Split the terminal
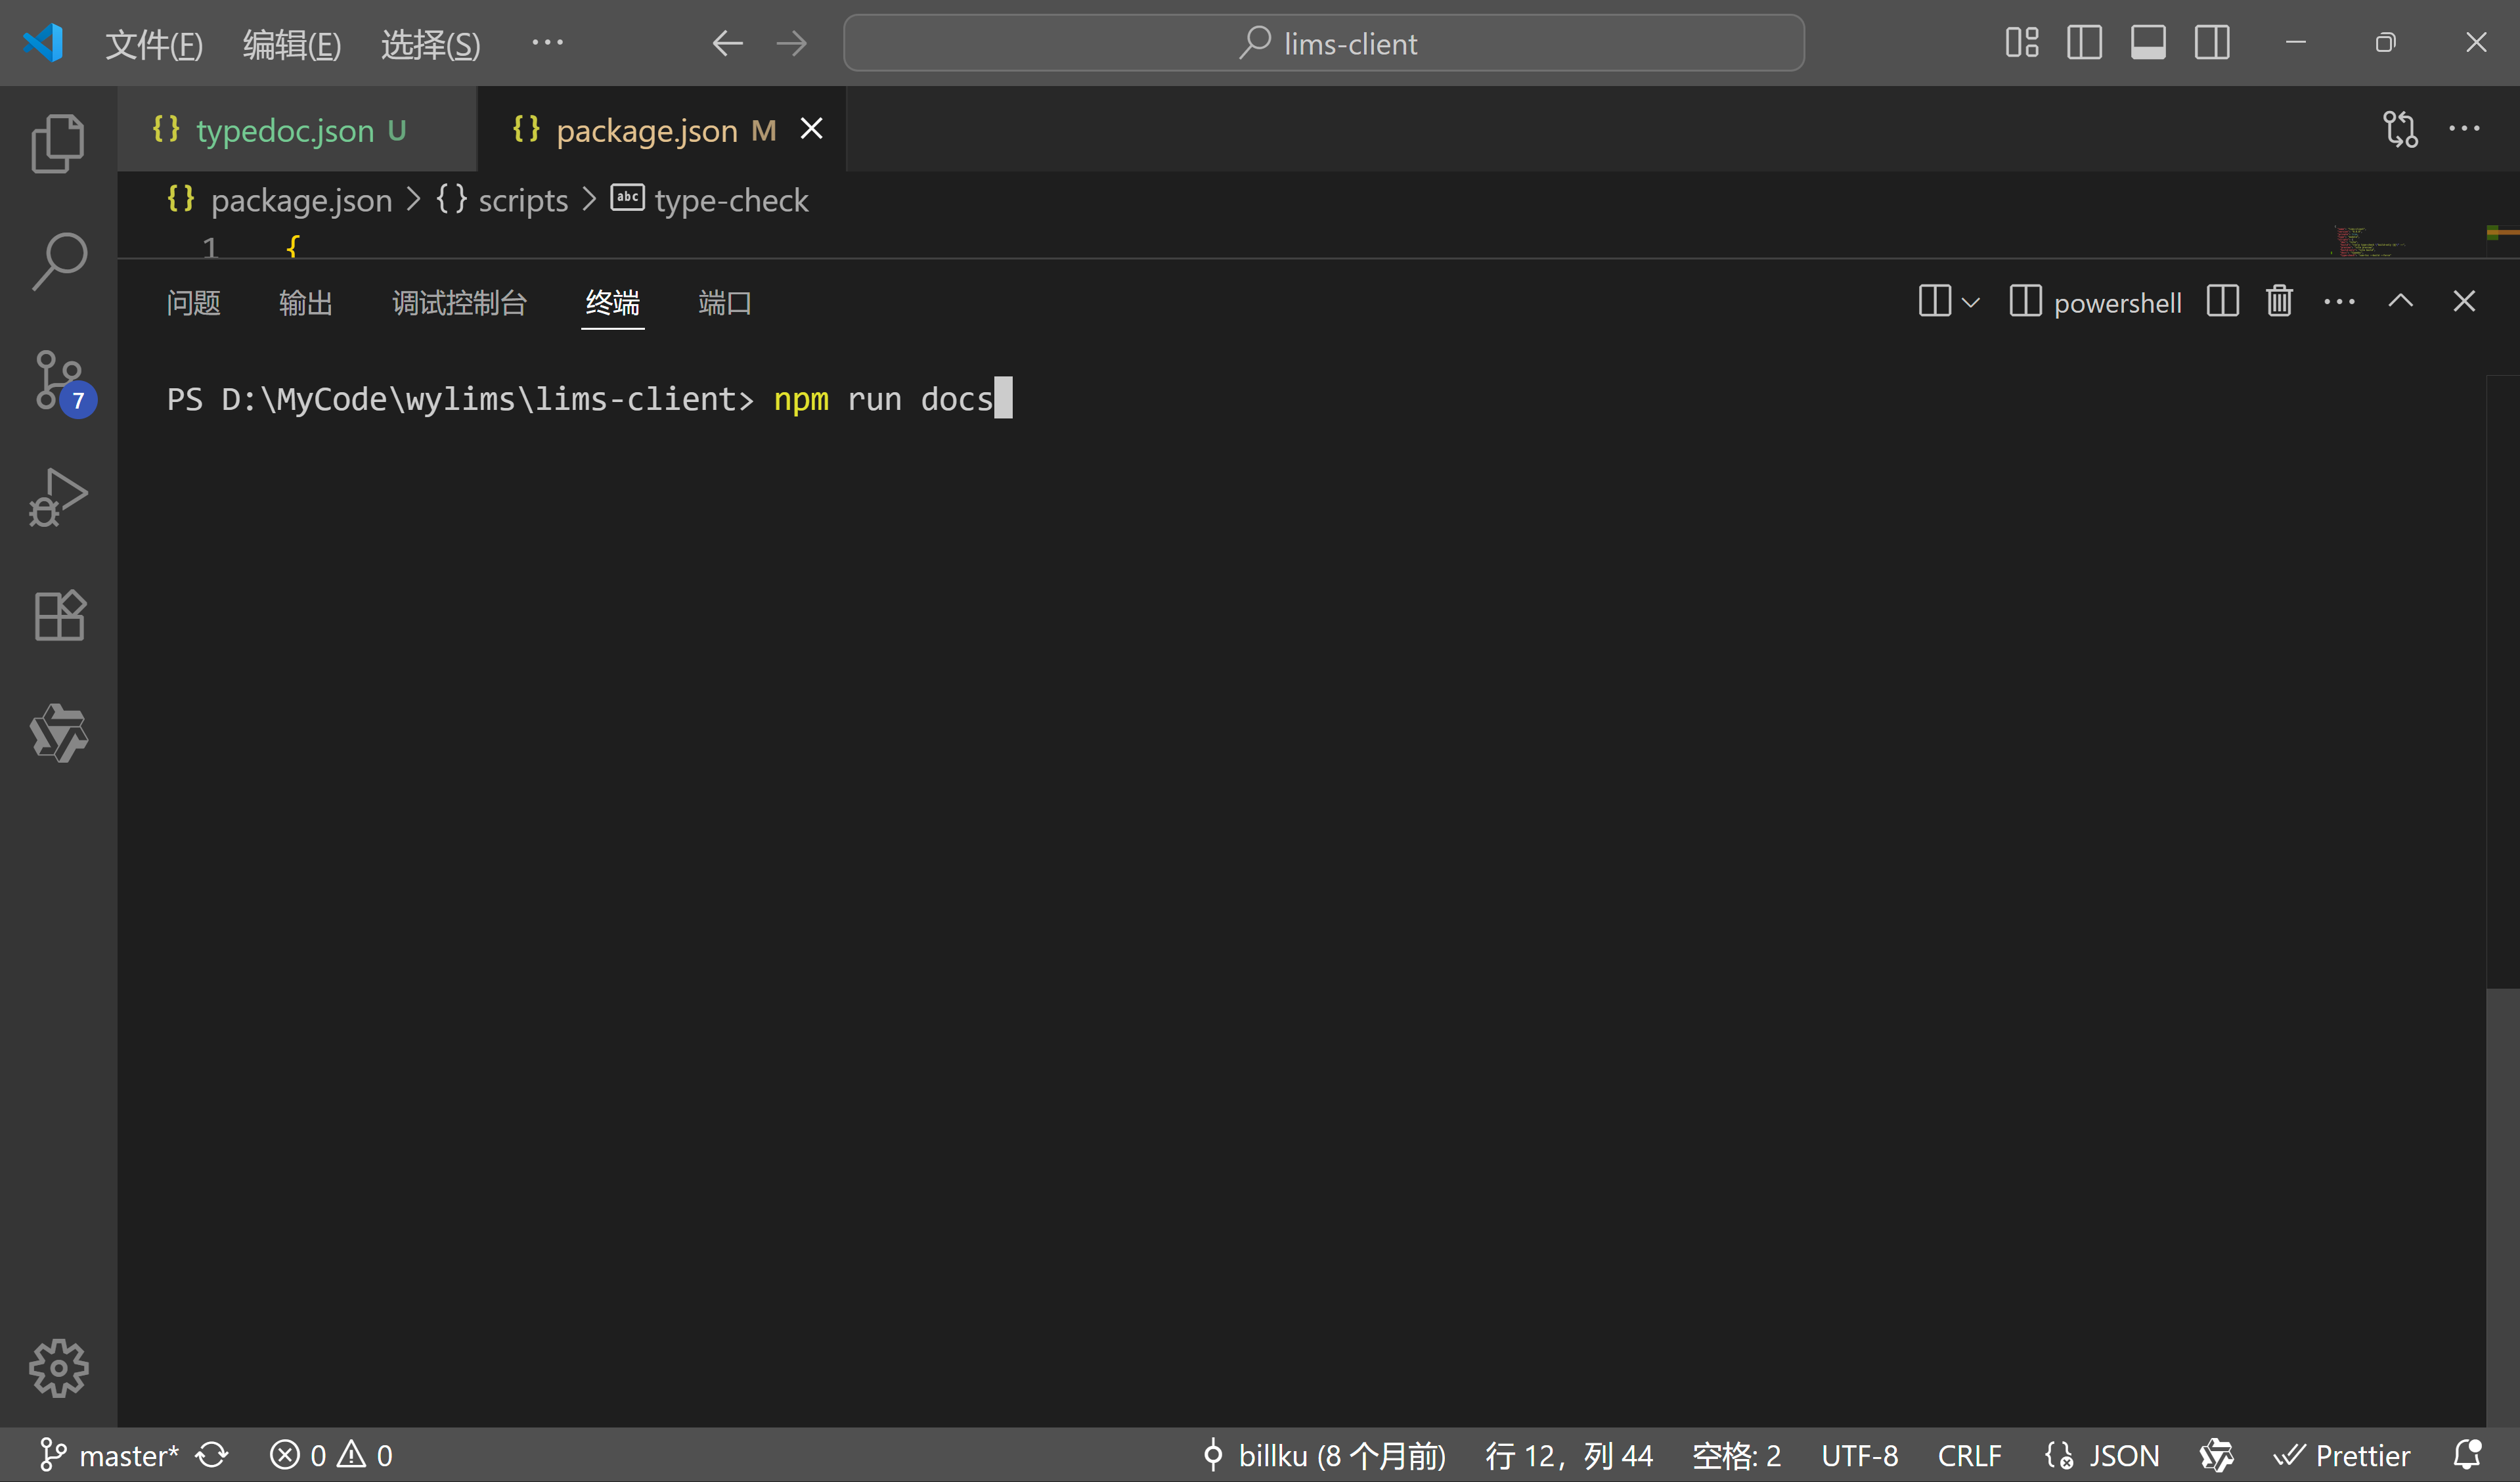 pos(2221,301)
